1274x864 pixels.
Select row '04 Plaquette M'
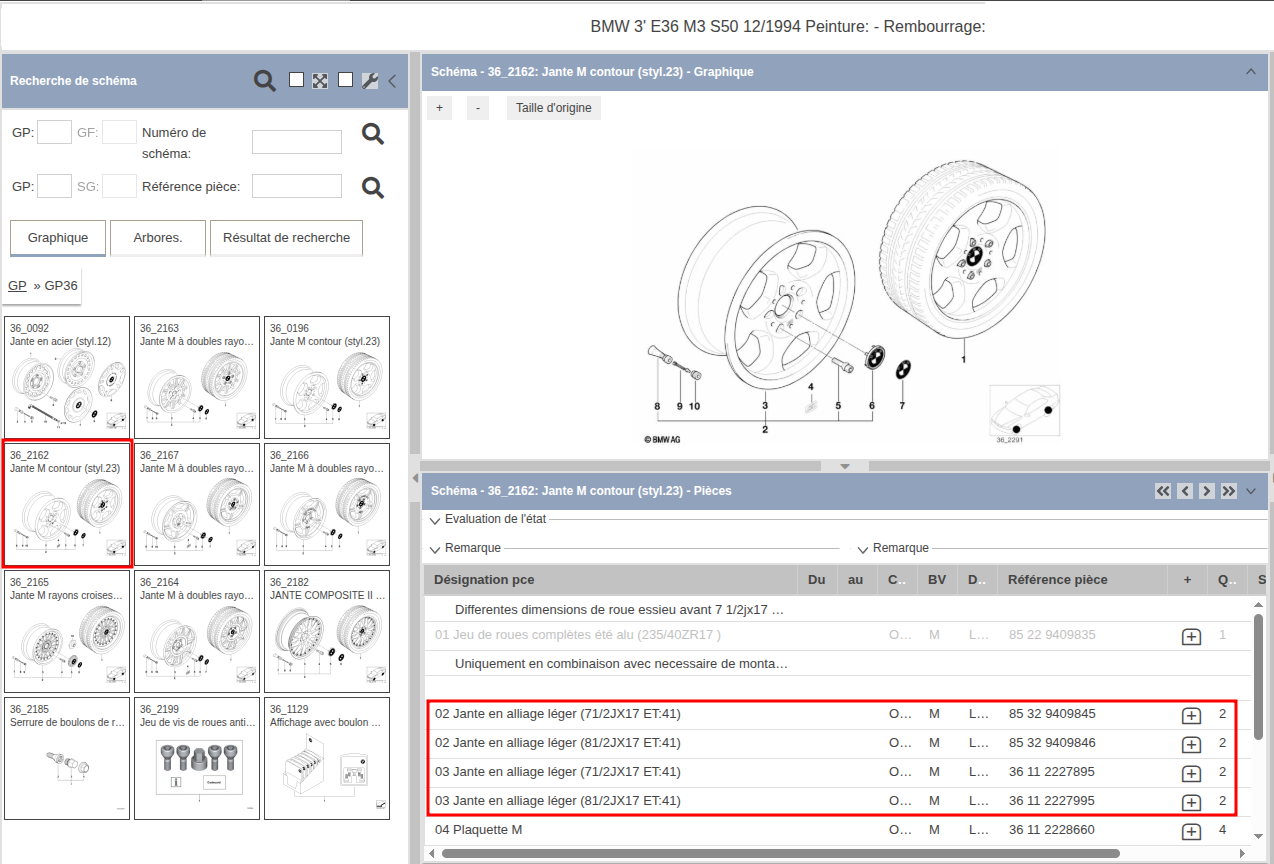point(838,830)
